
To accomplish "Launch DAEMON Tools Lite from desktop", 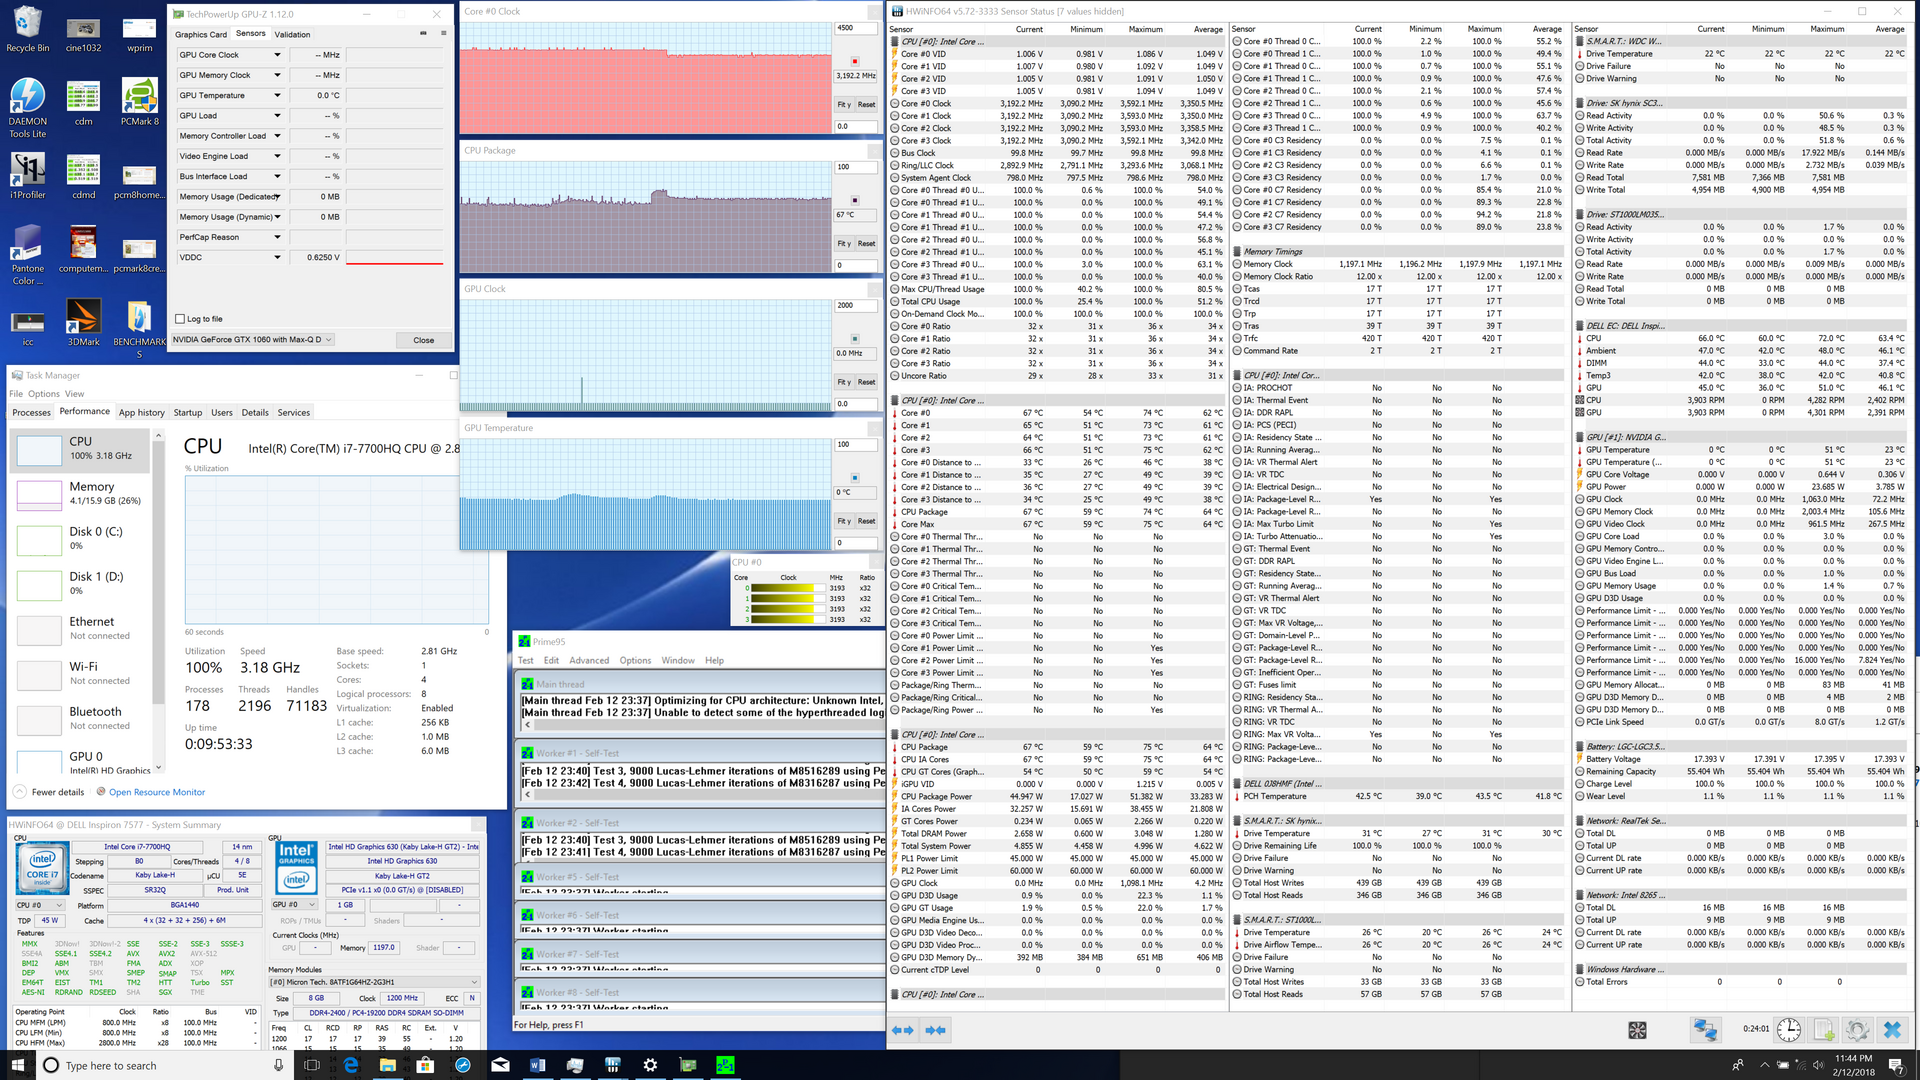I will pyautogui.click(x=27, y=108).
